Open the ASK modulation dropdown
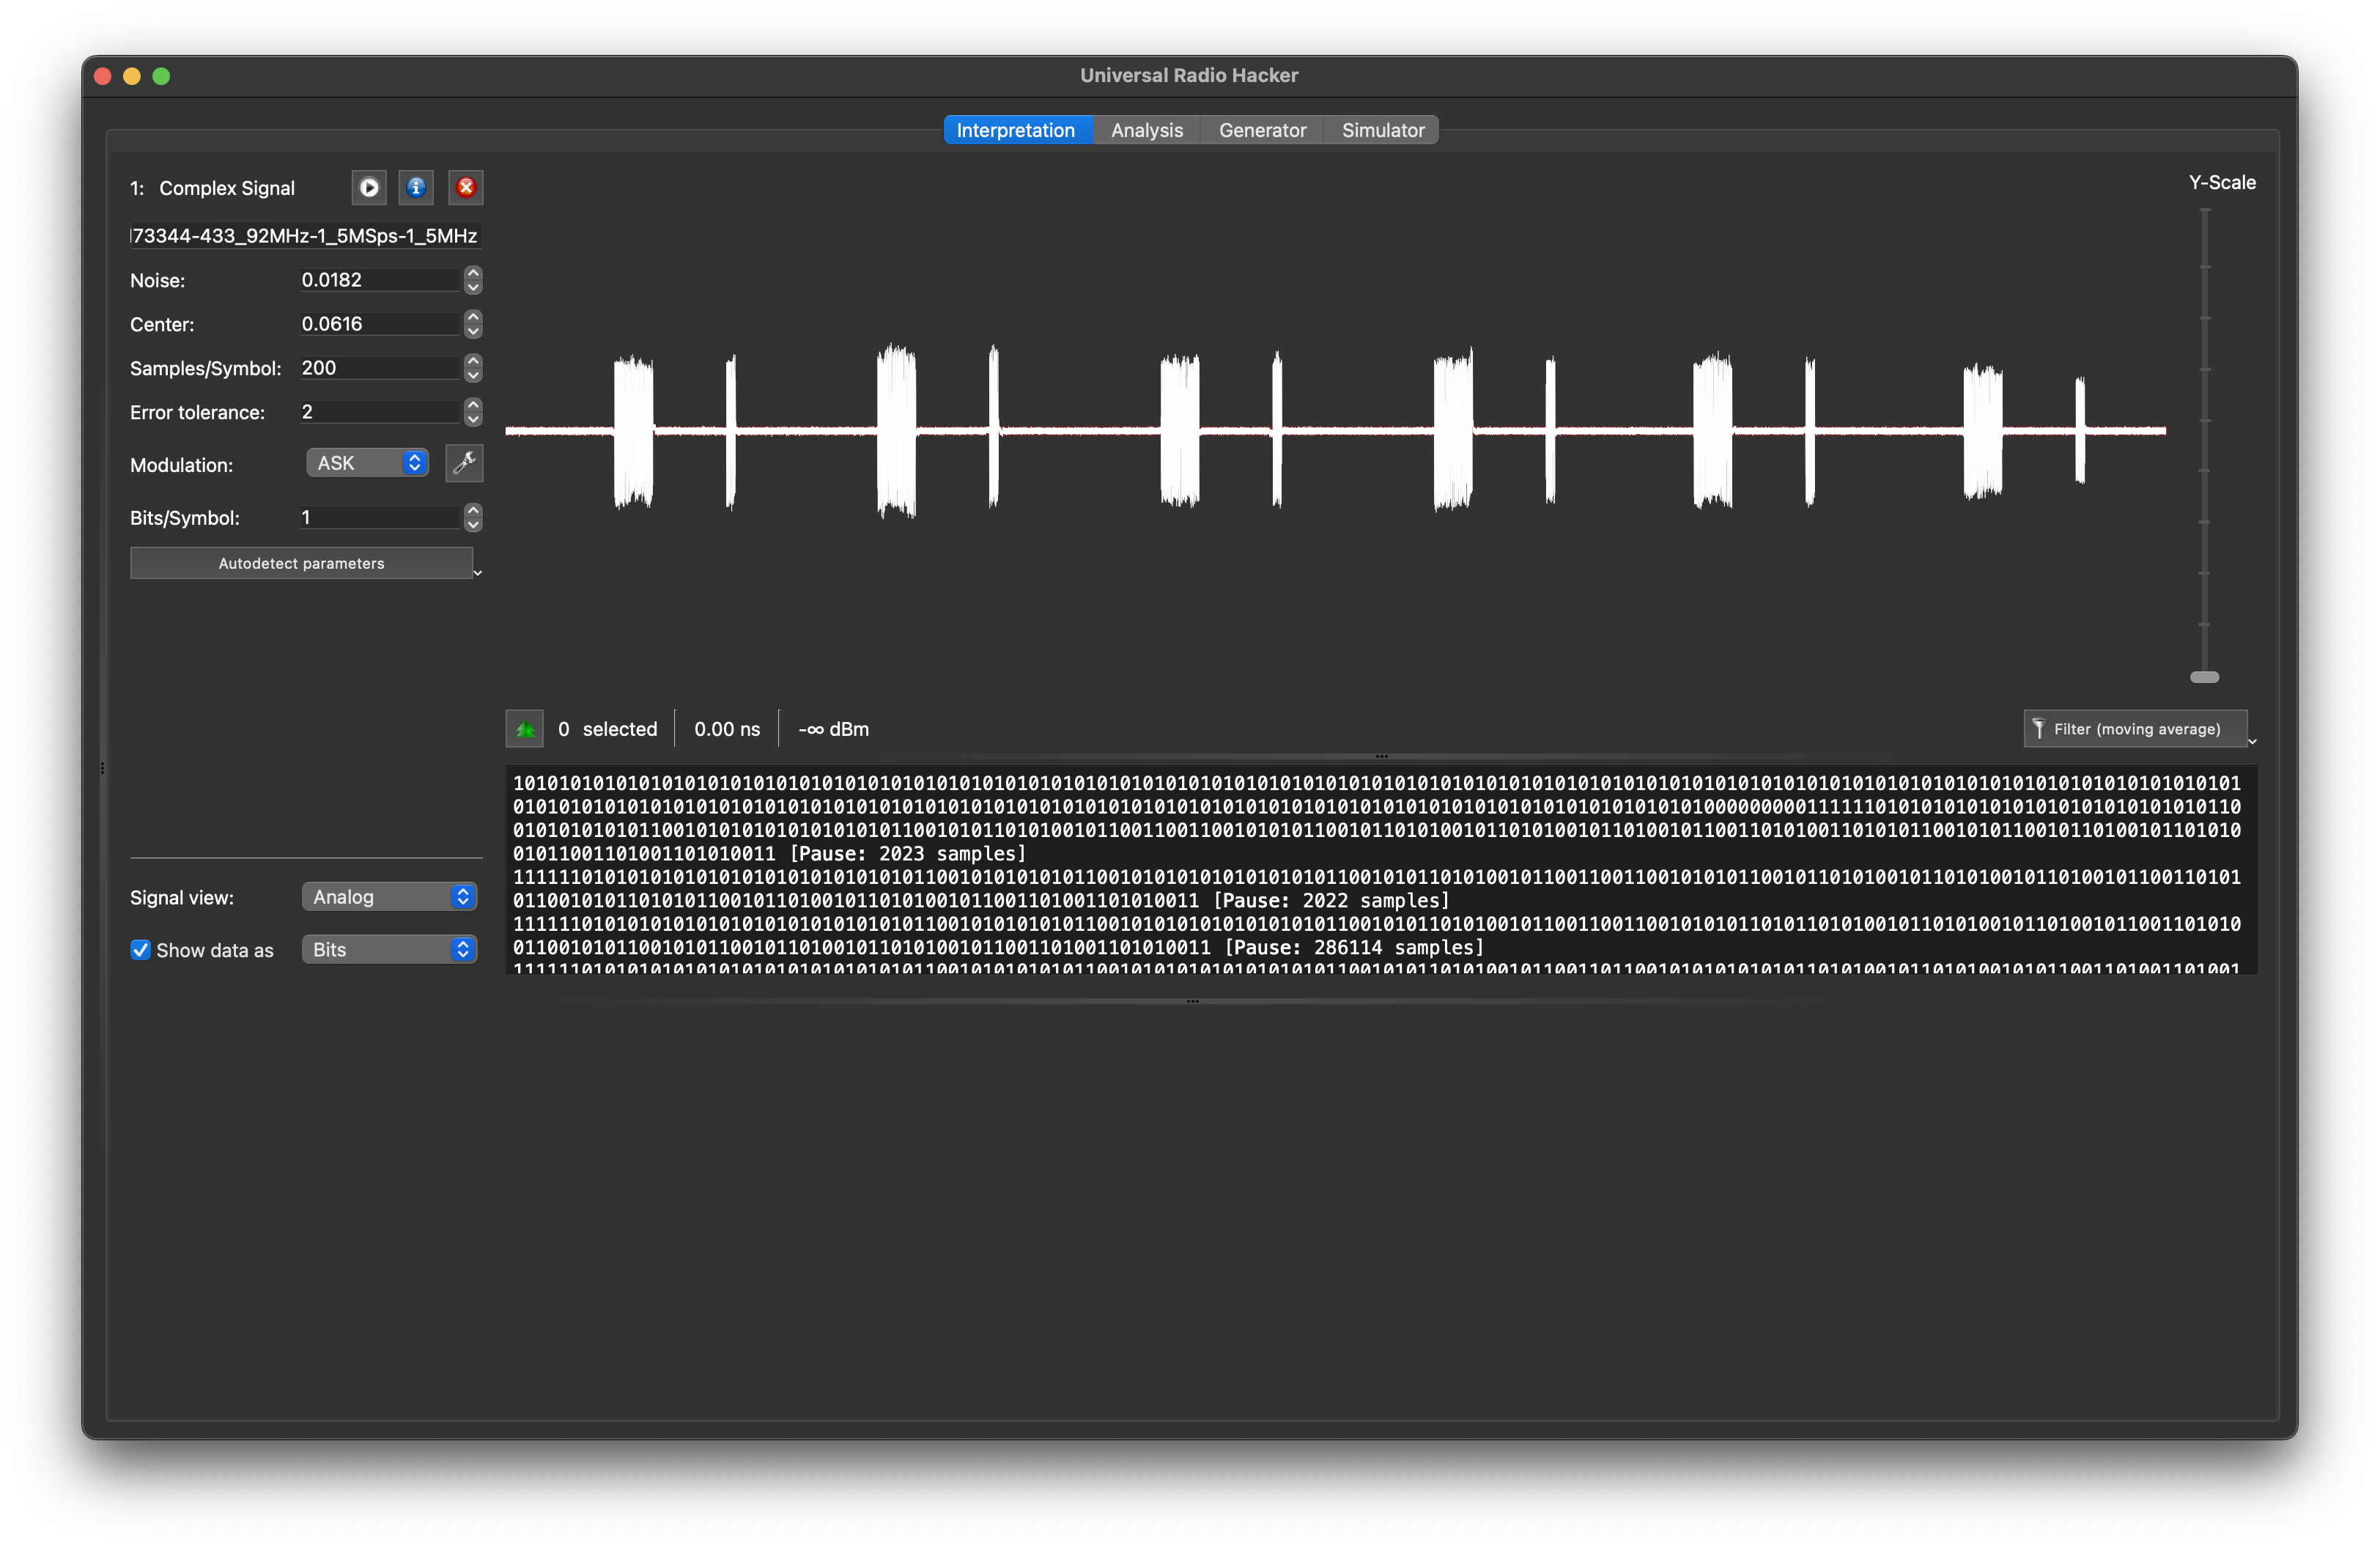 (368, 463)
